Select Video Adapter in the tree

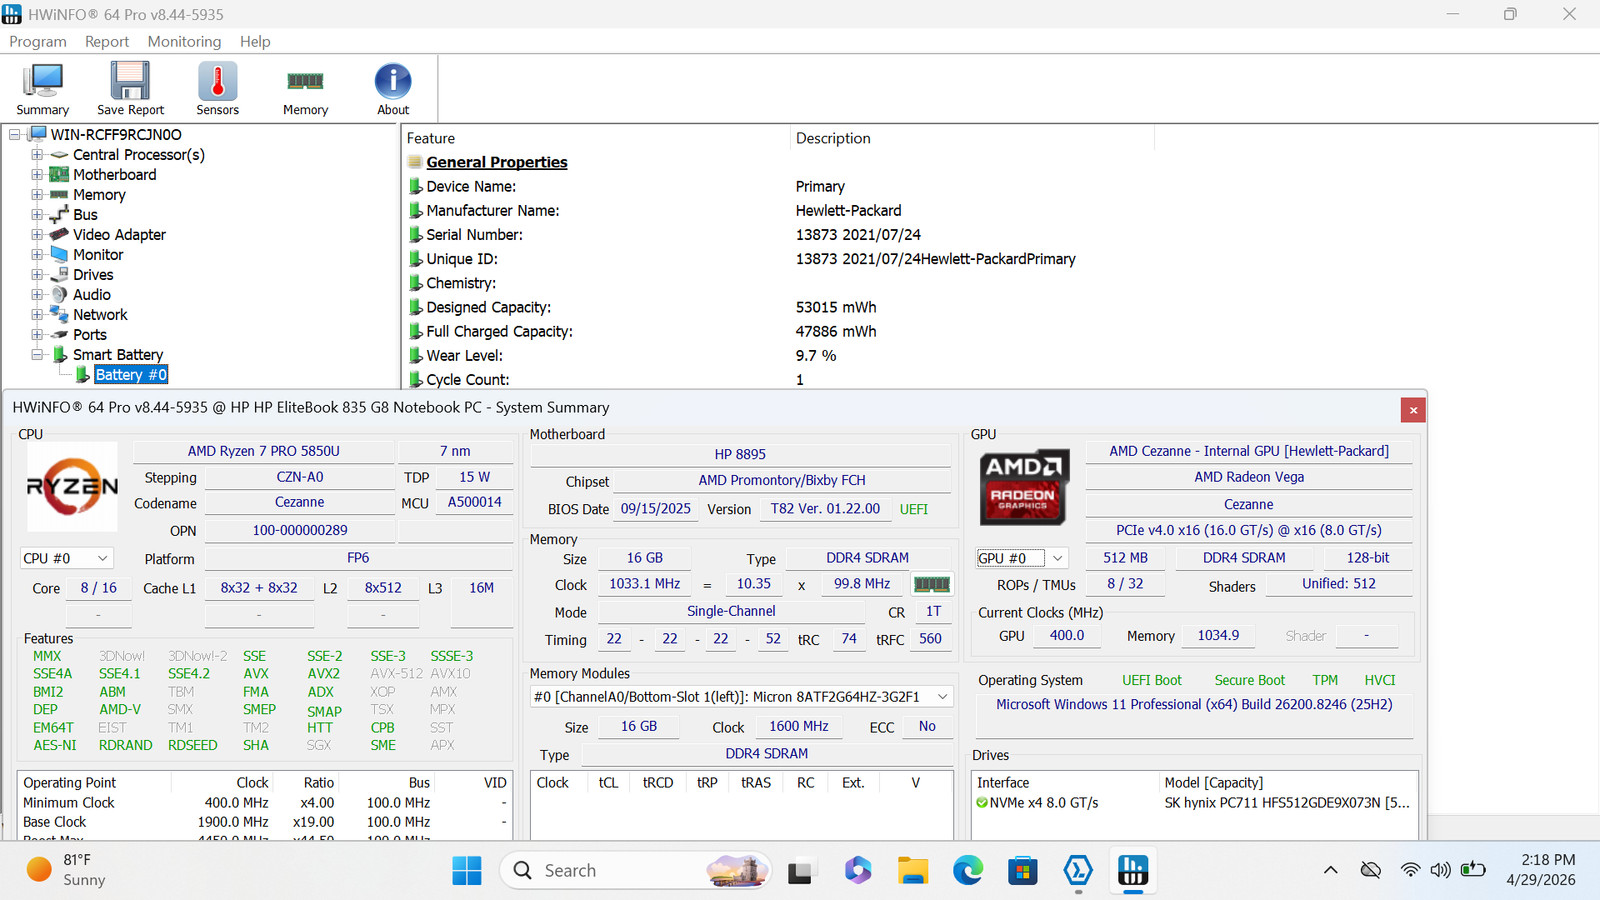click(x=119, y=235)
